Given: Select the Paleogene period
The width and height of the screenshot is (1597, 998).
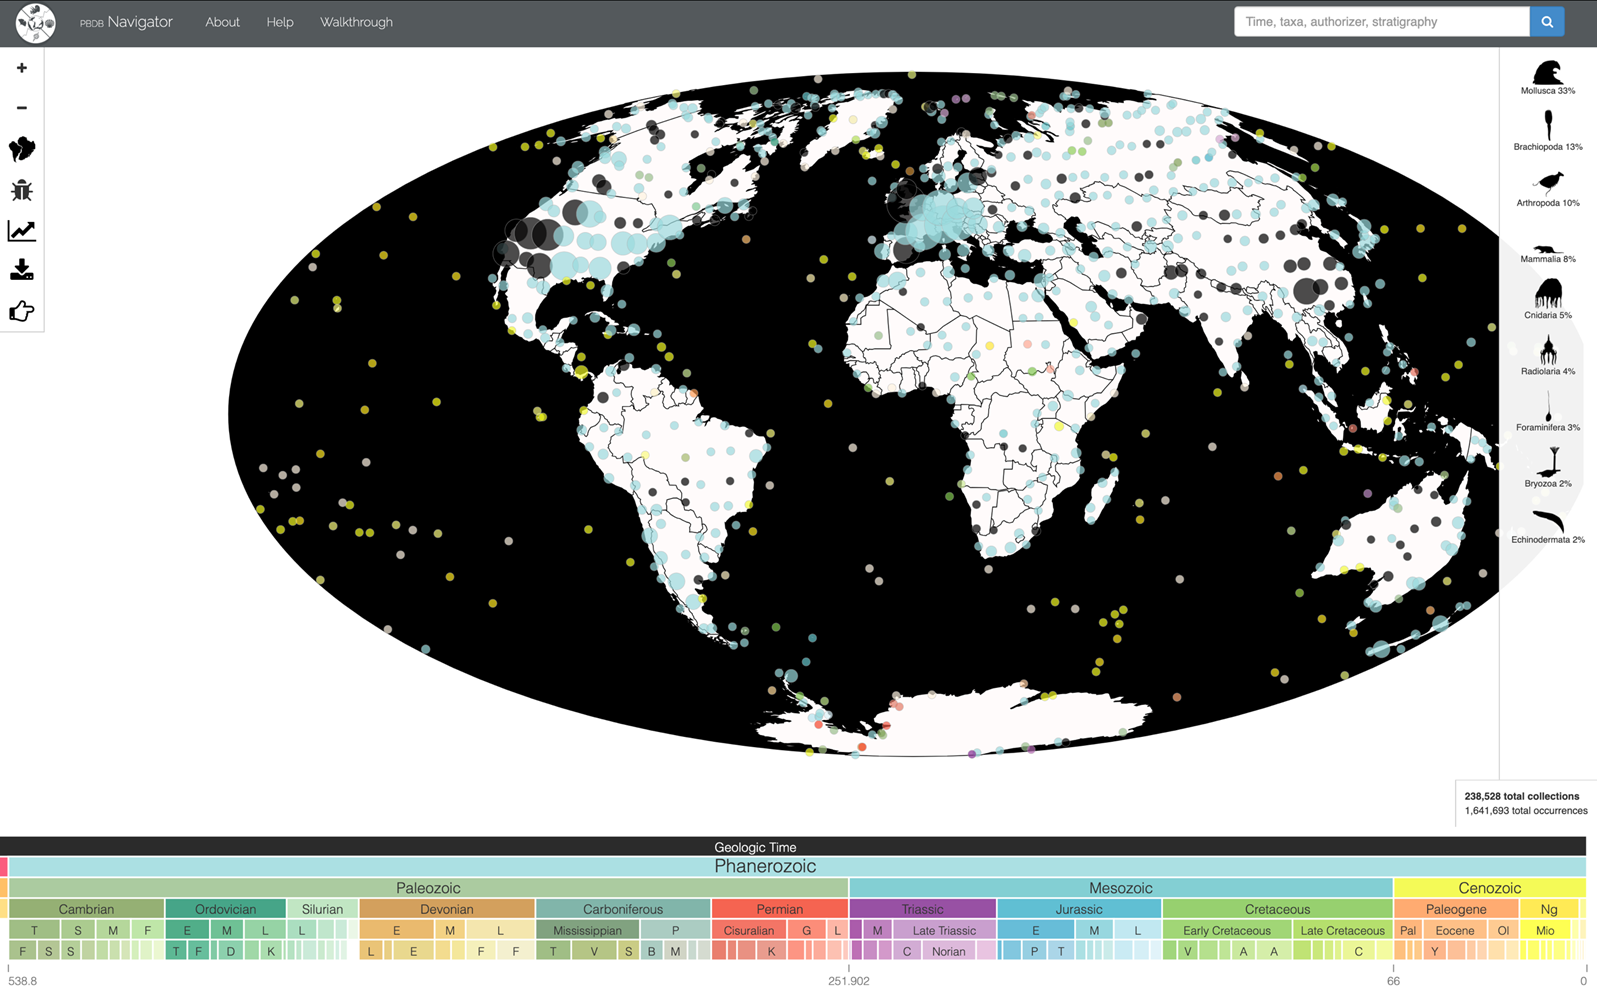Looking at the screenshot, I should [1456, 909].
